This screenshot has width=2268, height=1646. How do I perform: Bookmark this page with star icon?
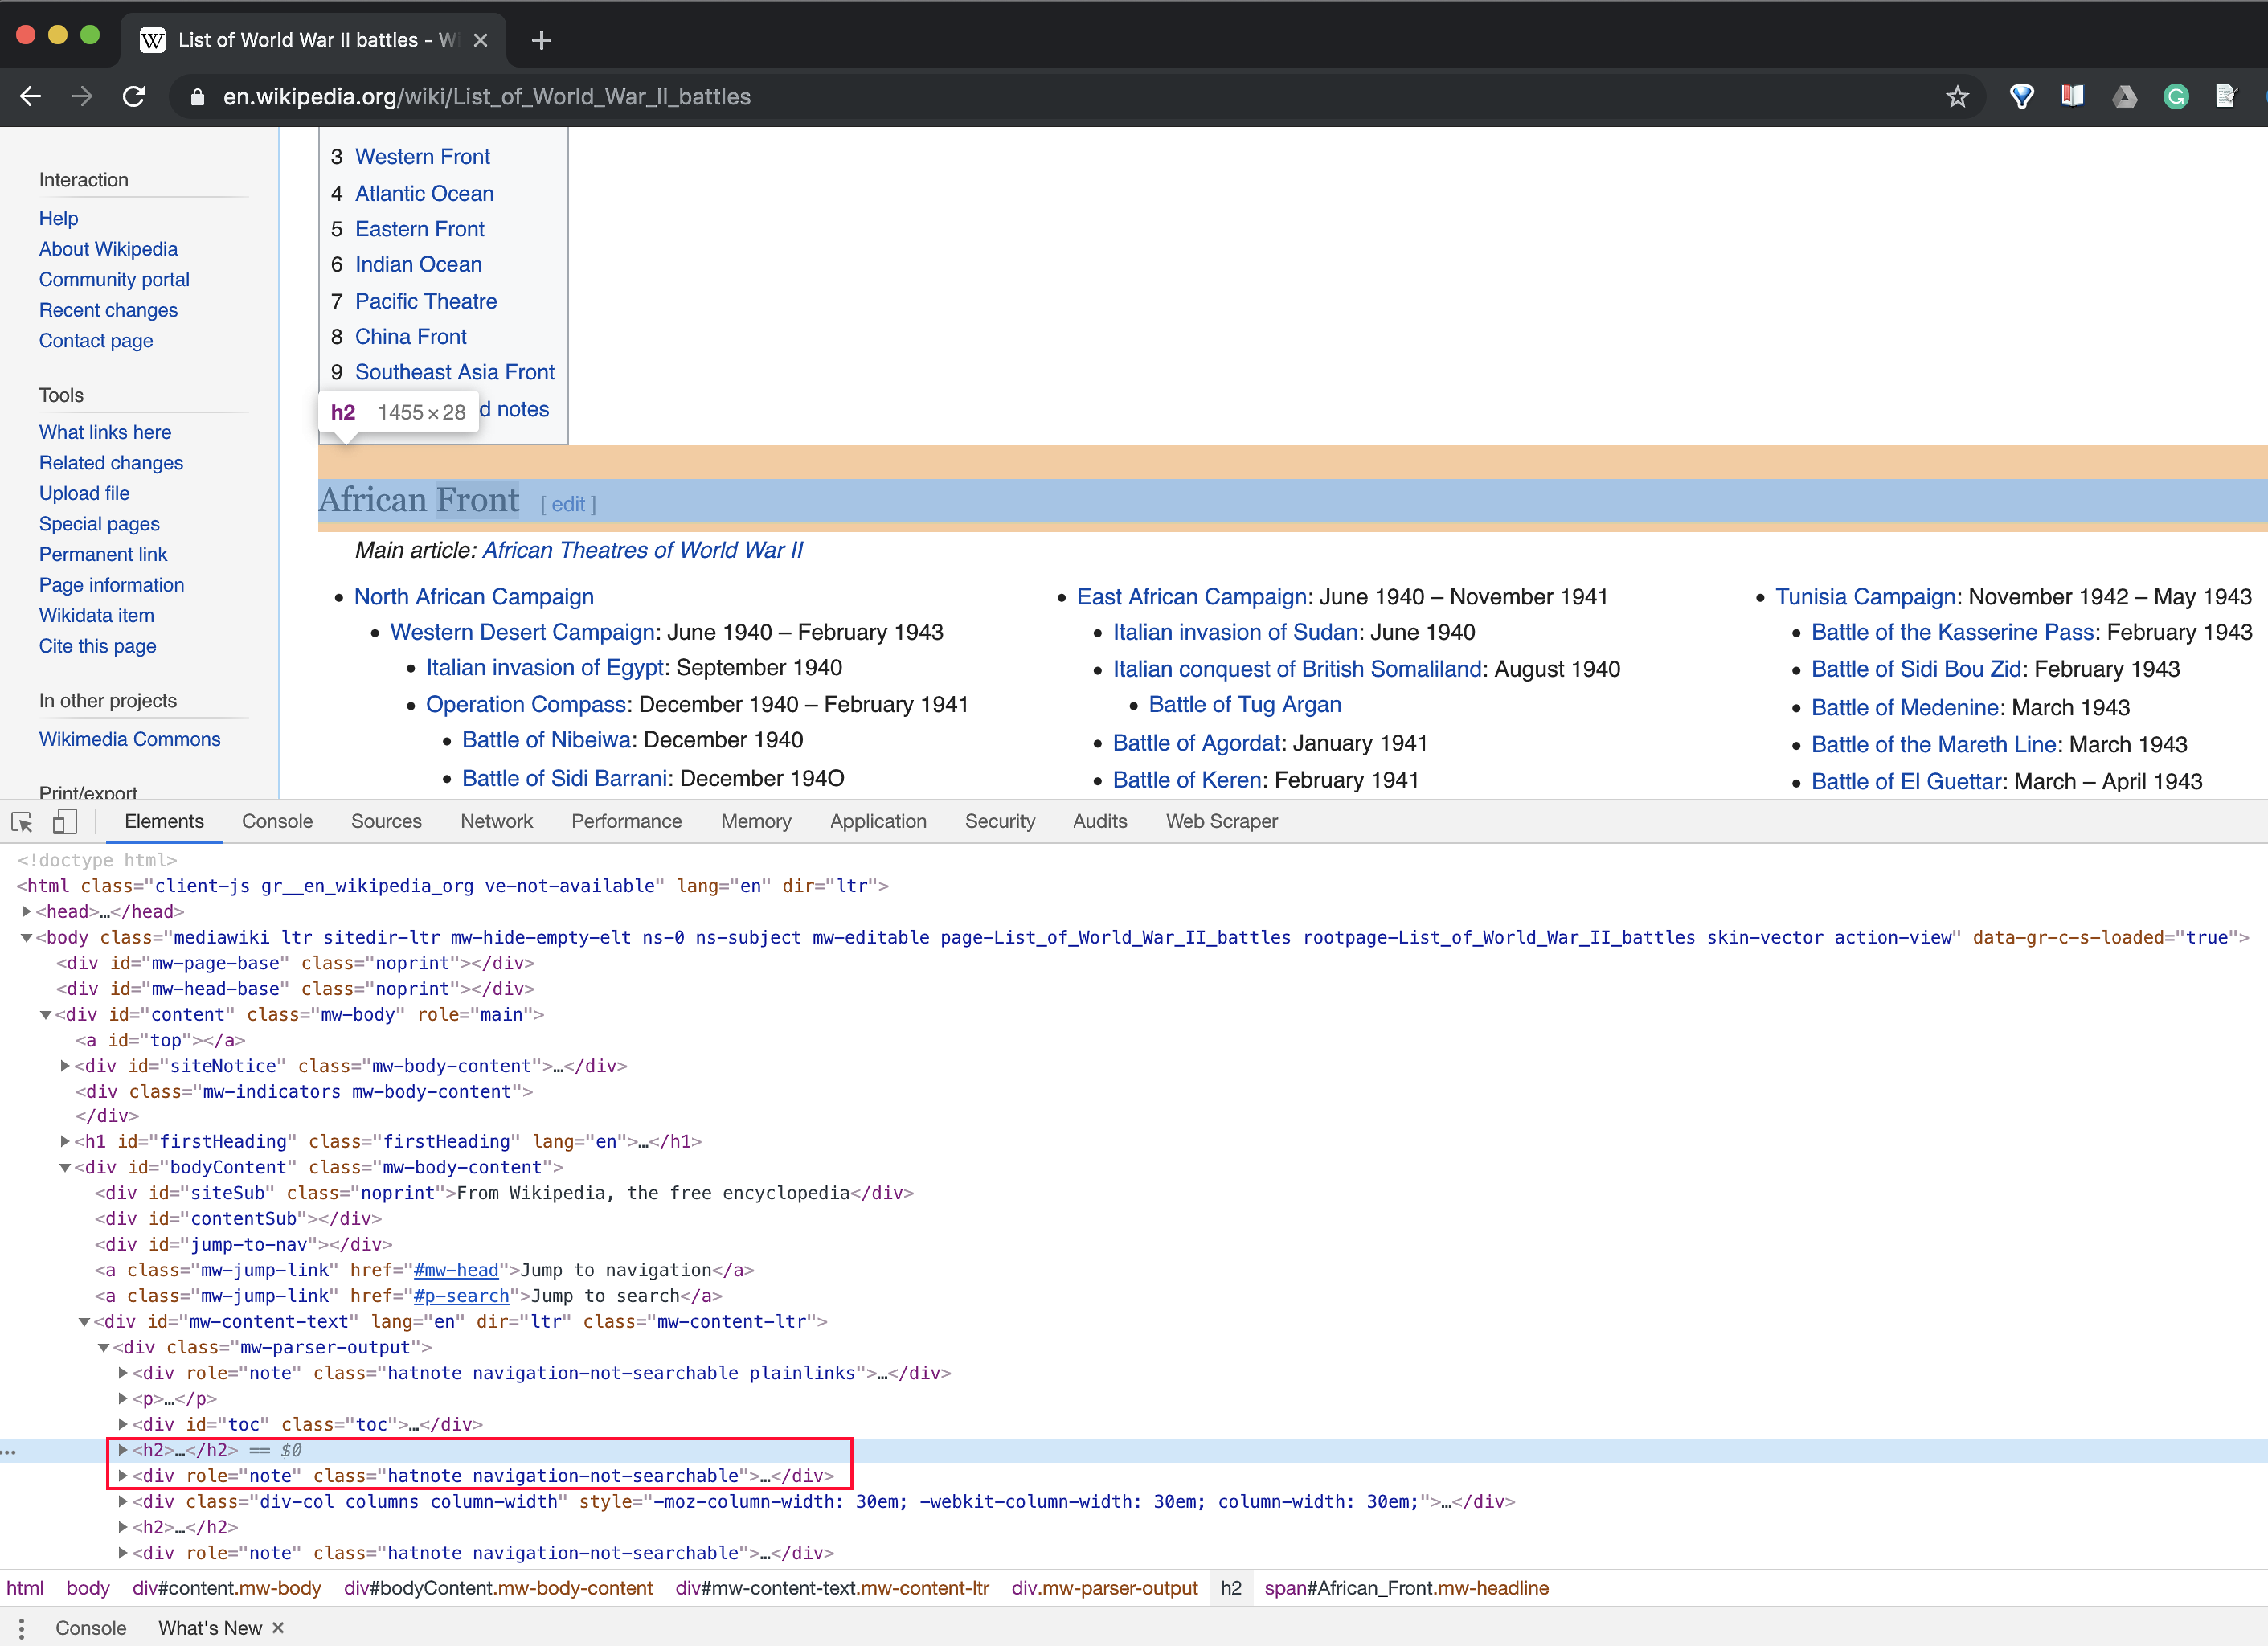pyautogui.click(x=1957, y=97)
